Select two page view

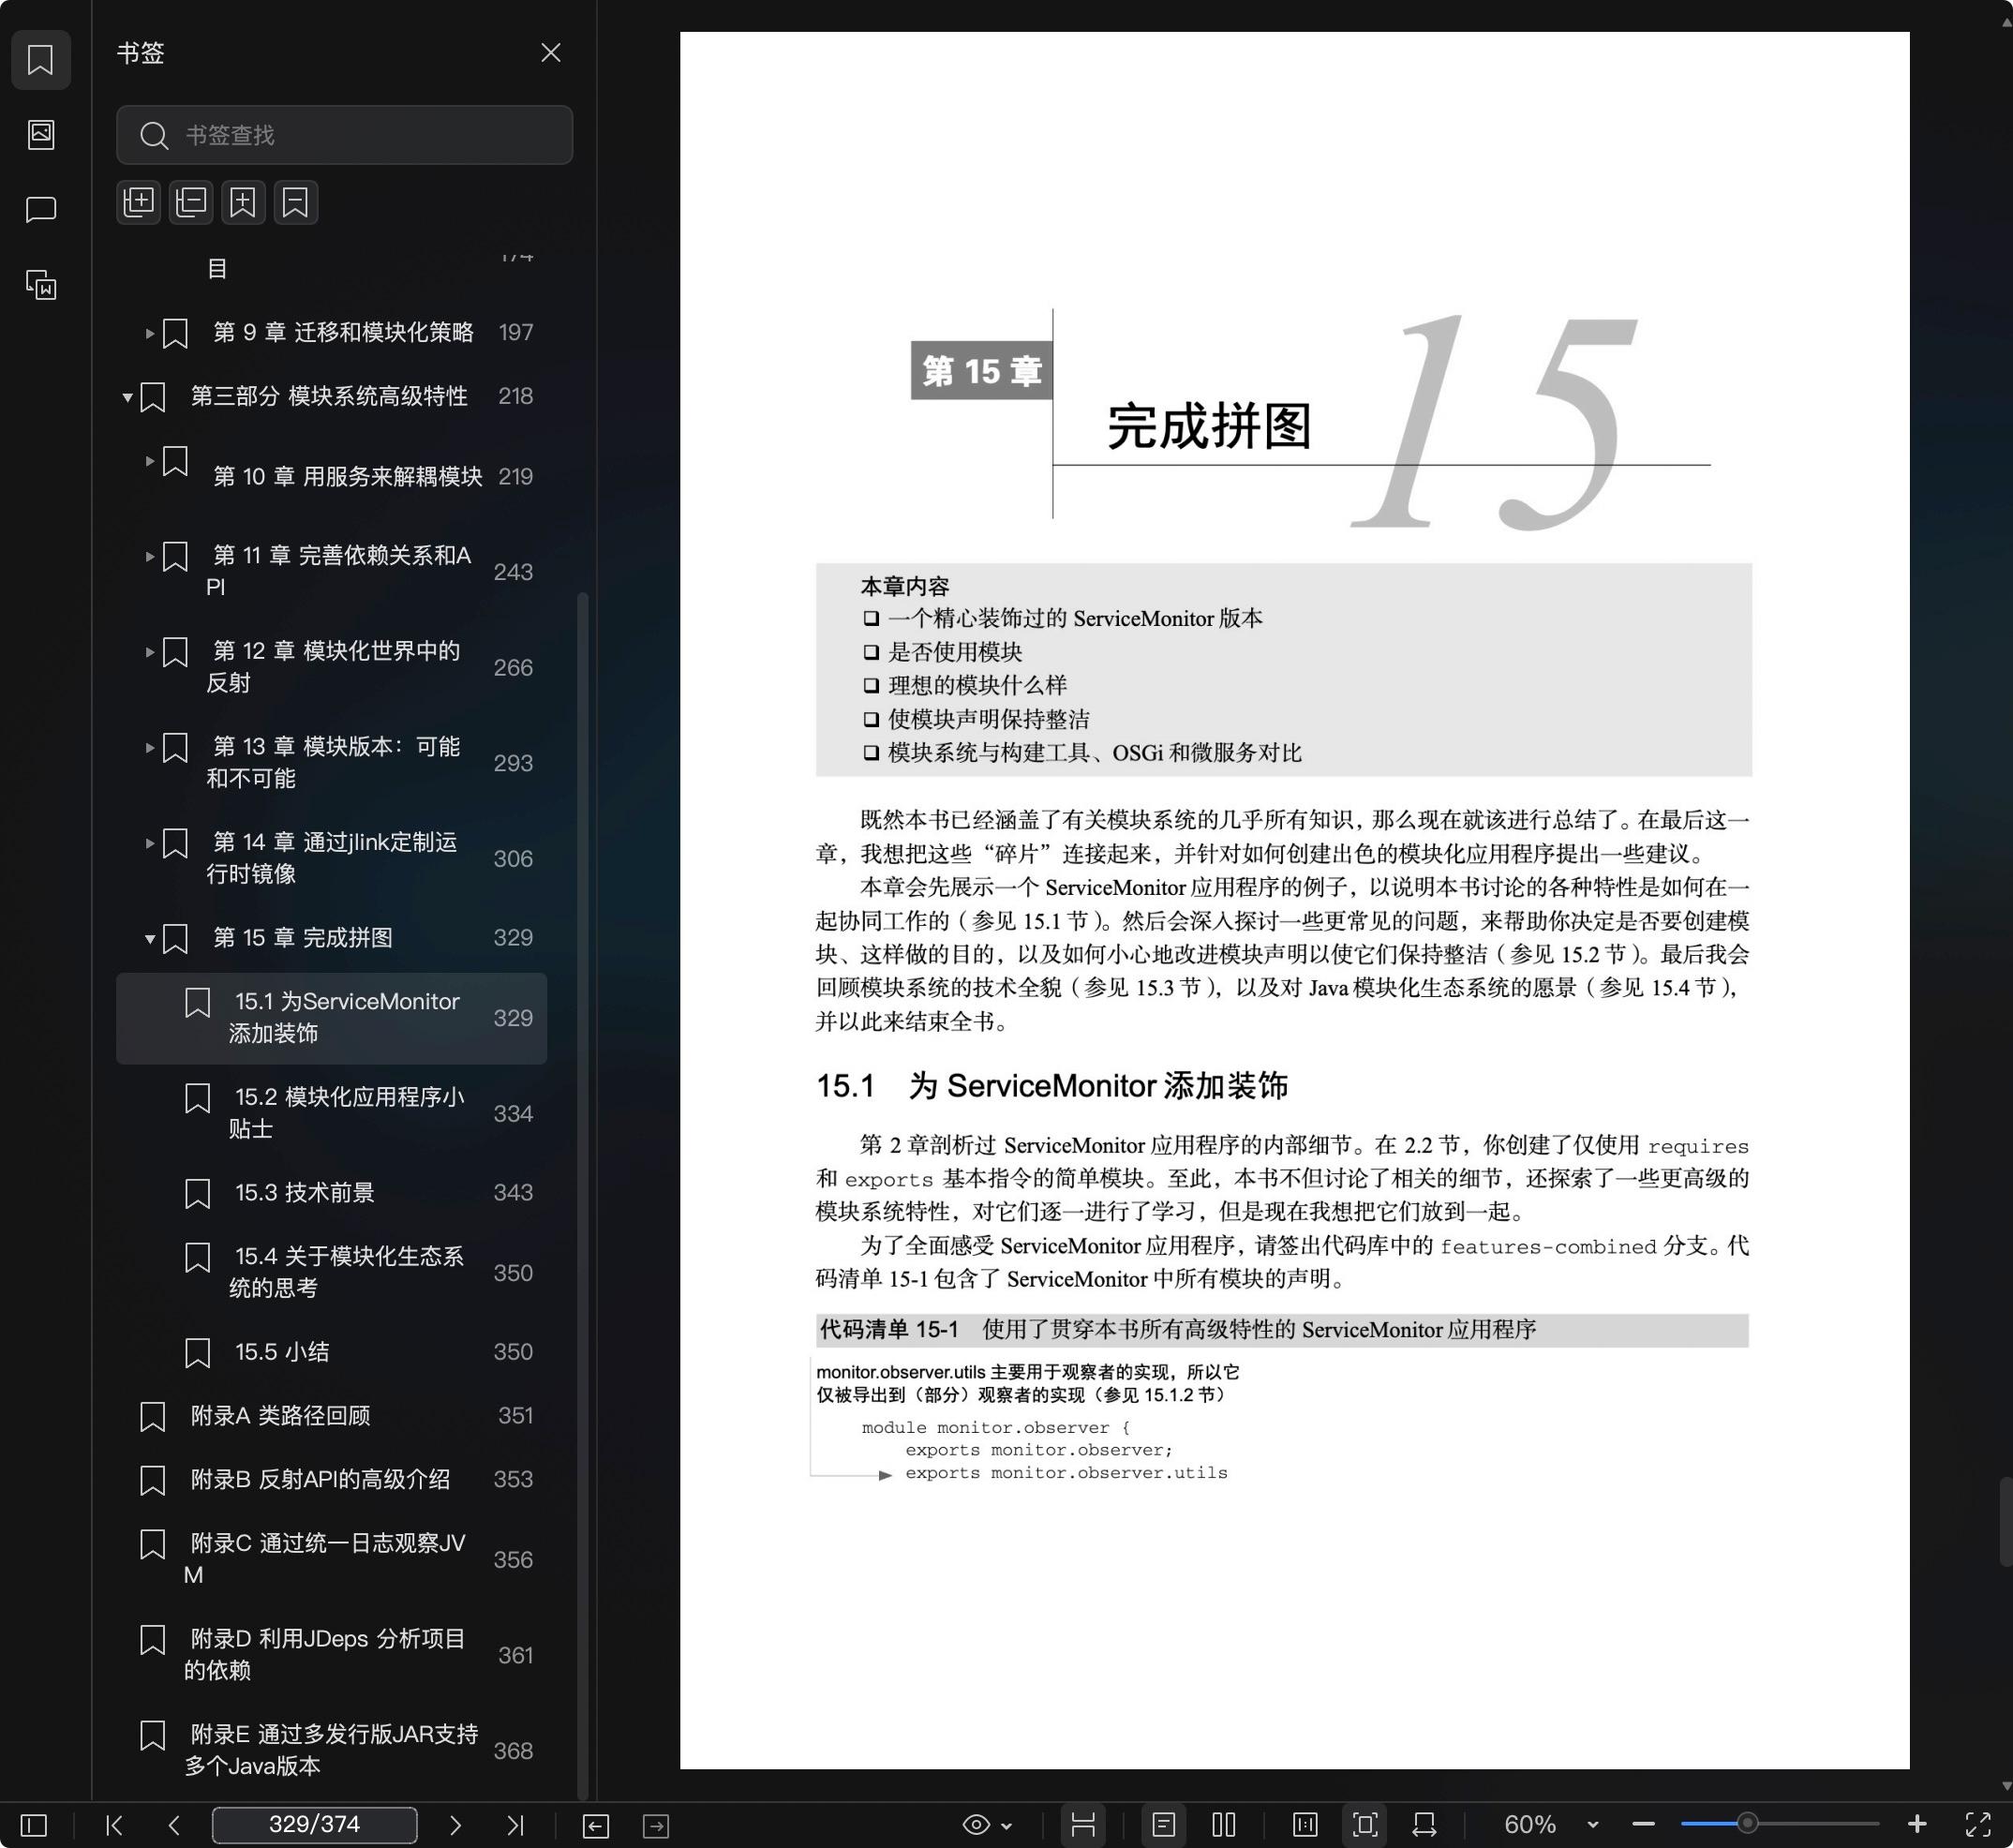(1224, 1826)
